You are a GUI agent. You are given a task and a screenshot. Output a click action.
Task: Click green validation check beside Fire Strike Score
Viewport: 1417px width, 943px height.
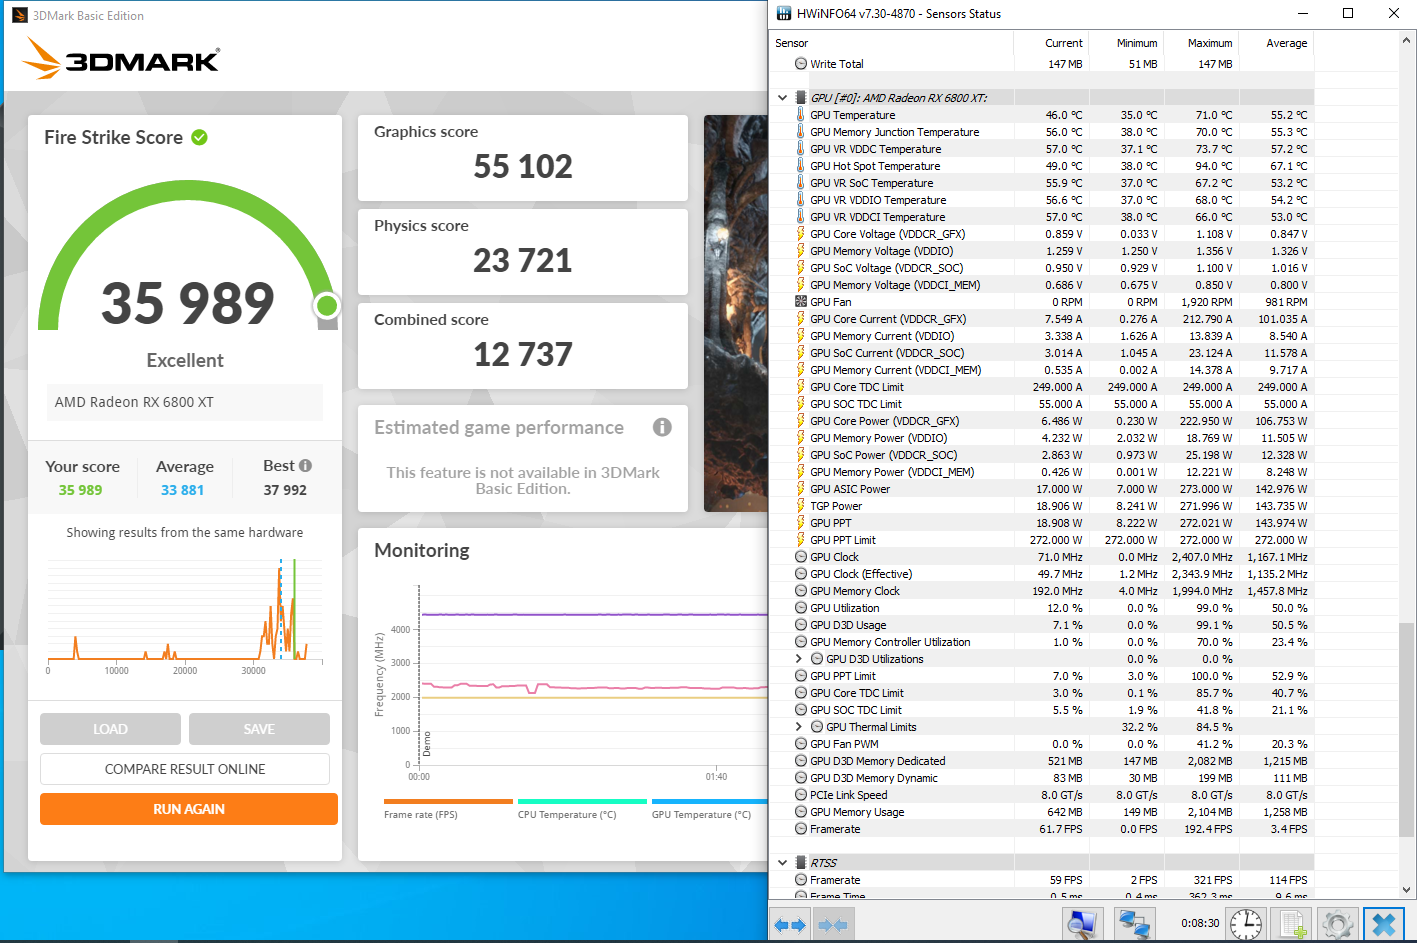199,137
